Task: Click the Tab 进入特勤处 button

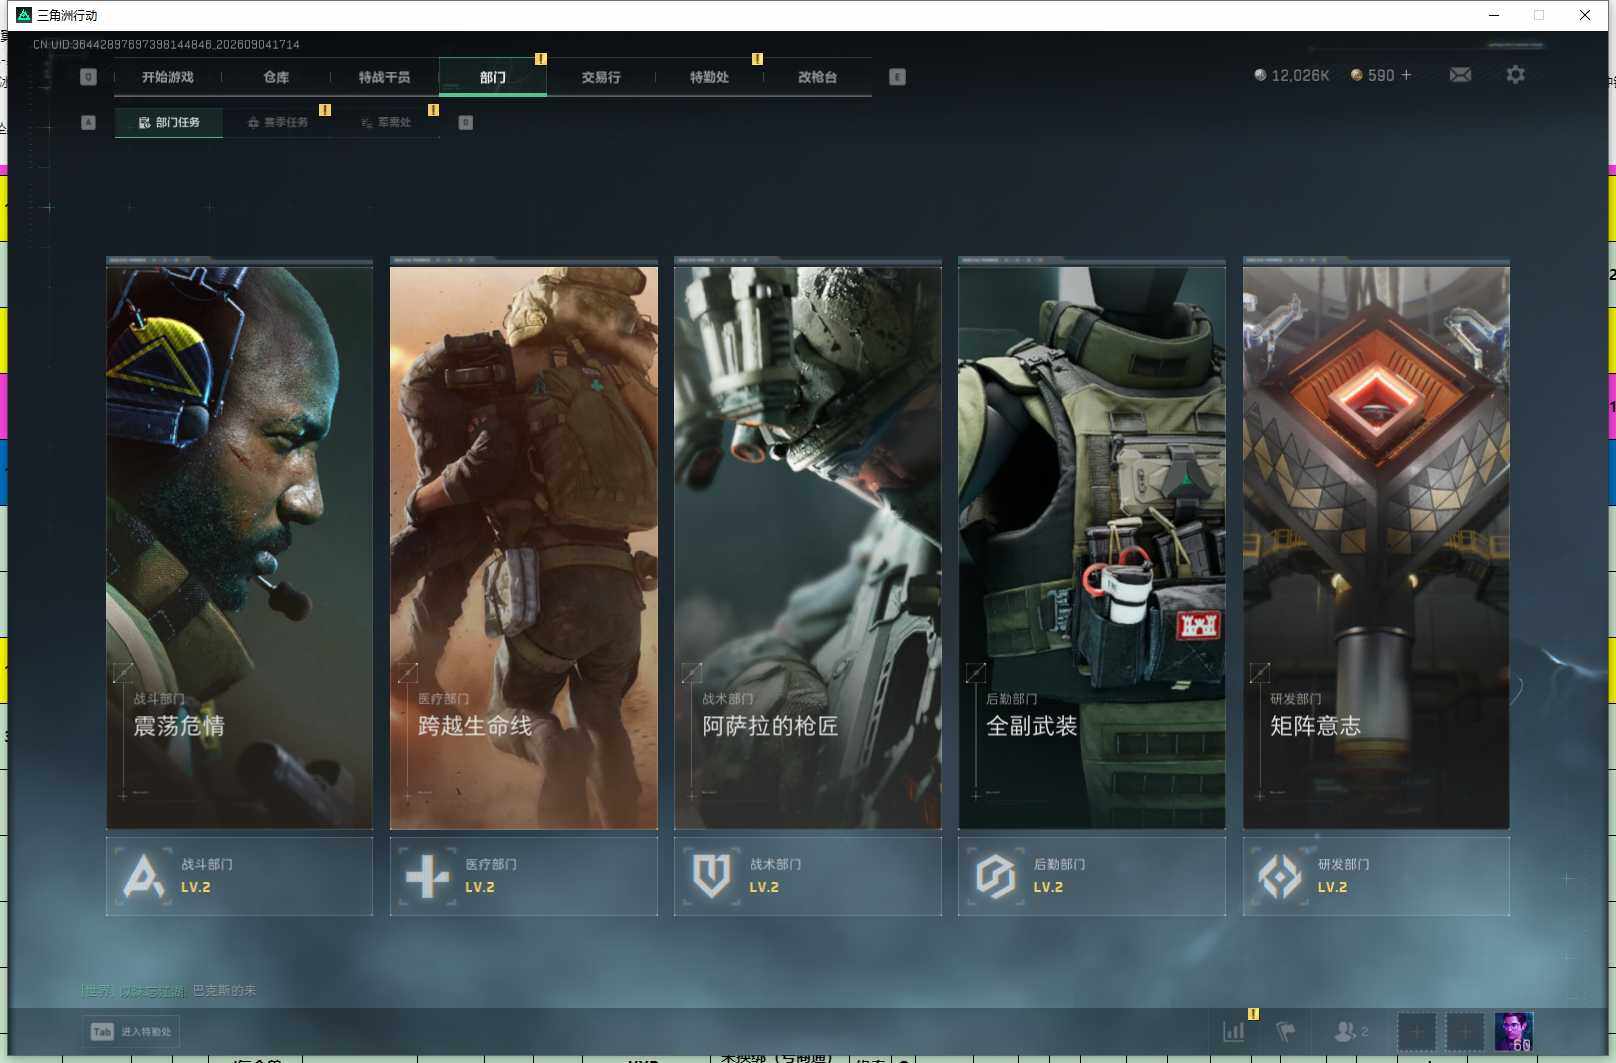Action: coord(134,1031)
